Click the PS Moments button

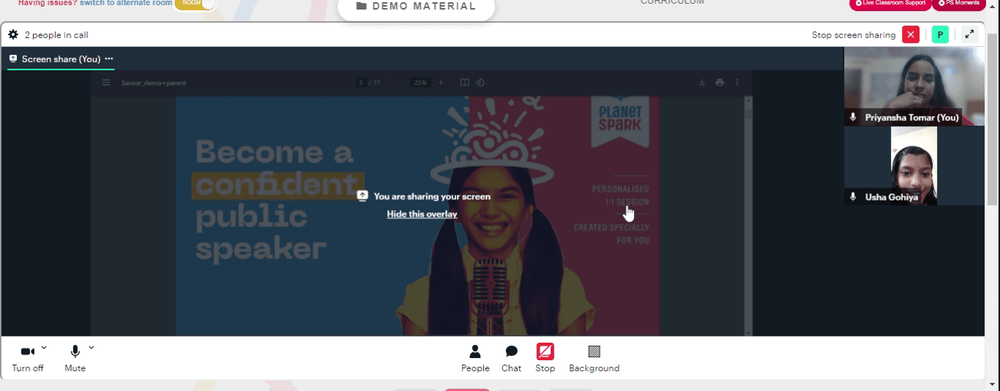pyautogui.click(x=959, y=4)
